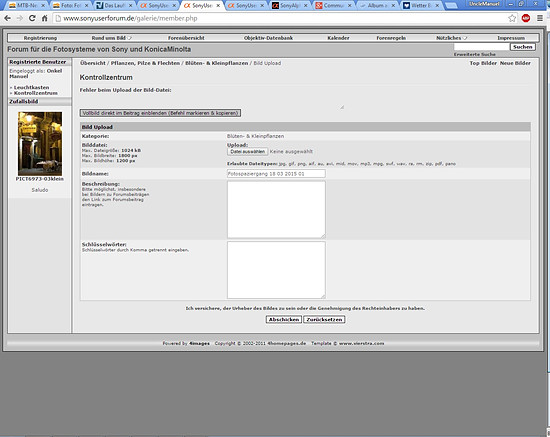
Task: Open the Adblock Plus extension icon
Action: point(525,18)
